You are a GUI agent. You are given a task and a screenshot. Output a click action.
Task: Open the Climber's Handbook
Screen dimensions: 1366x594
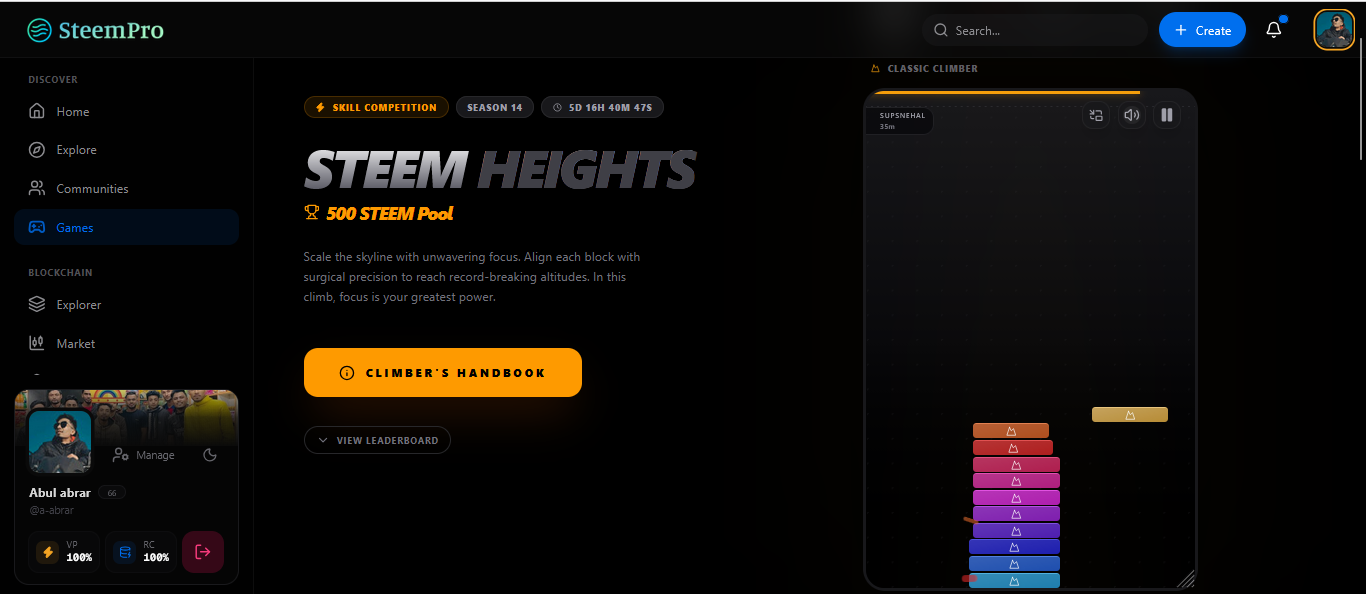coord(443,372)
